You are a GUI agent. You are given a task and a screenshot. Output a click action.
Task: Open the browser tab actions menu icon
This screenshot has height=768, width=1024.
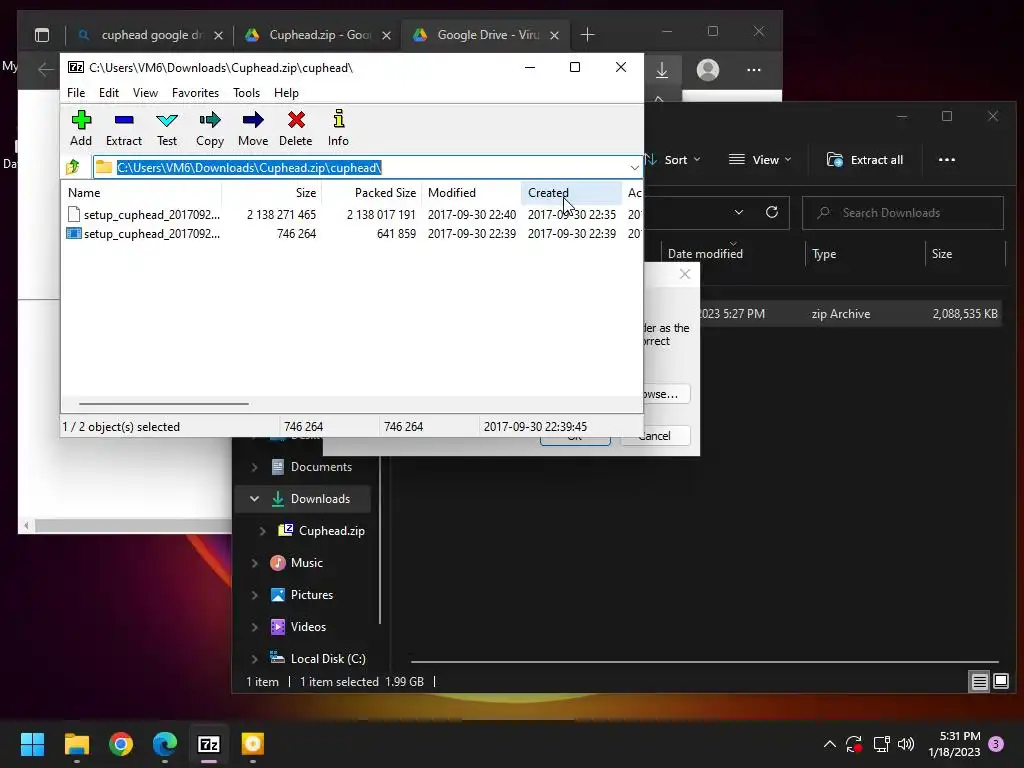pos(42,35)
